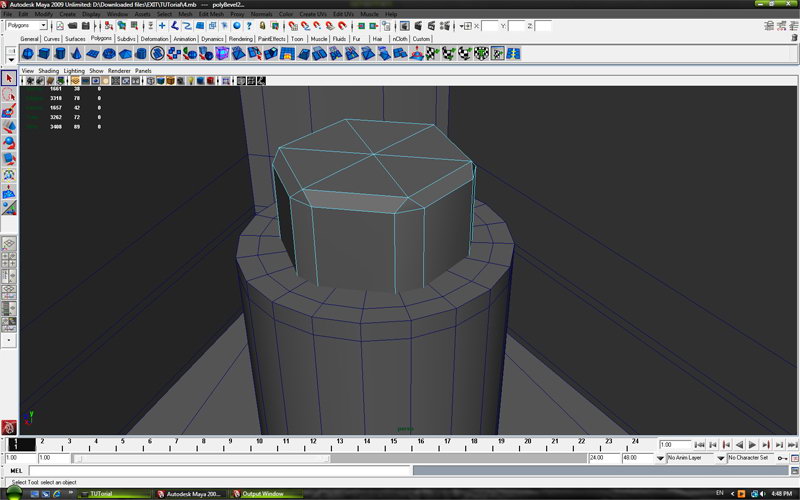Click the lightbulb use-all-lights icon
800x500 pixels.
190,81
